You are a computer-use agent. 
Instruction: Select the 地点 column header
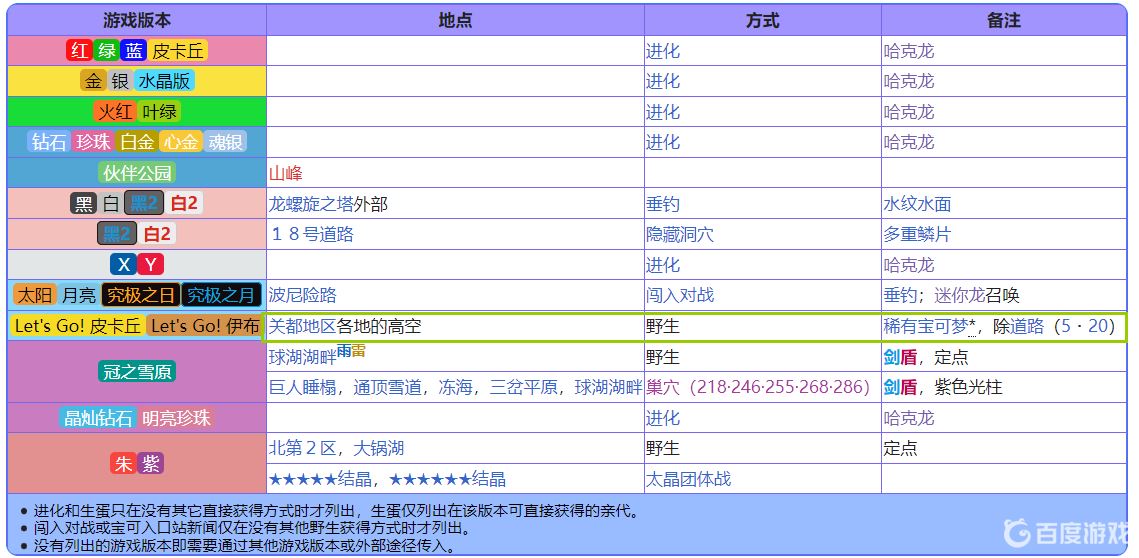click(x=455, y=20)
